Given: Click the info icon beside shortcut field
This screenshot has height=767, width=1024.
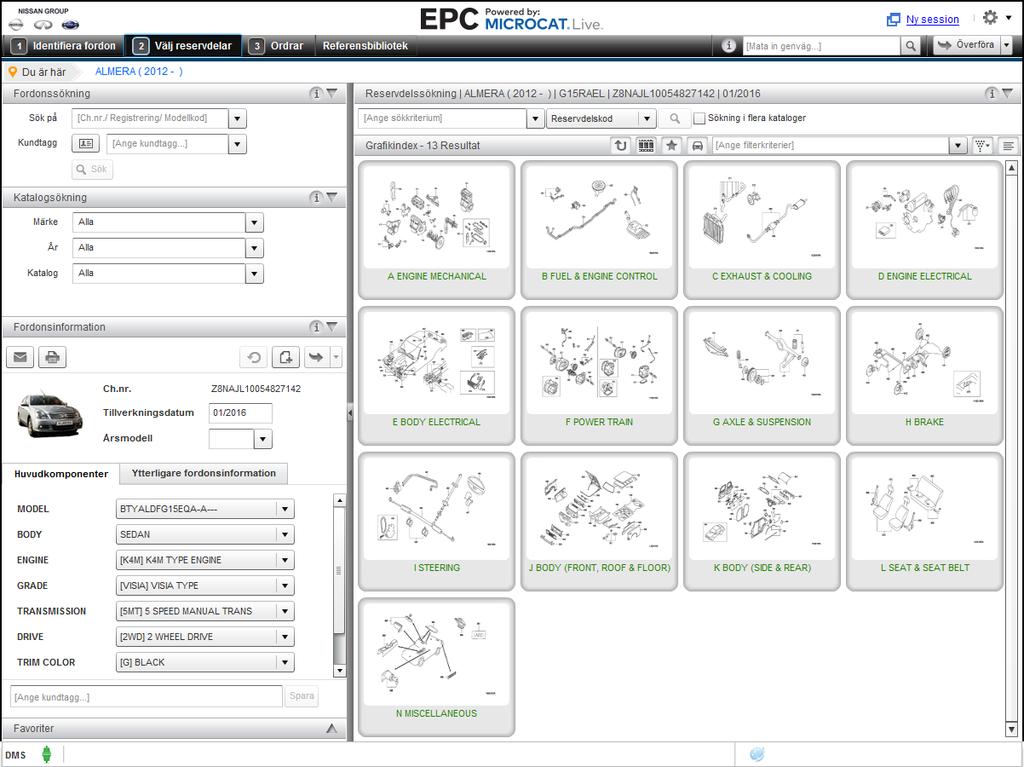Looking at the screenshot, I should coord(728,46).
